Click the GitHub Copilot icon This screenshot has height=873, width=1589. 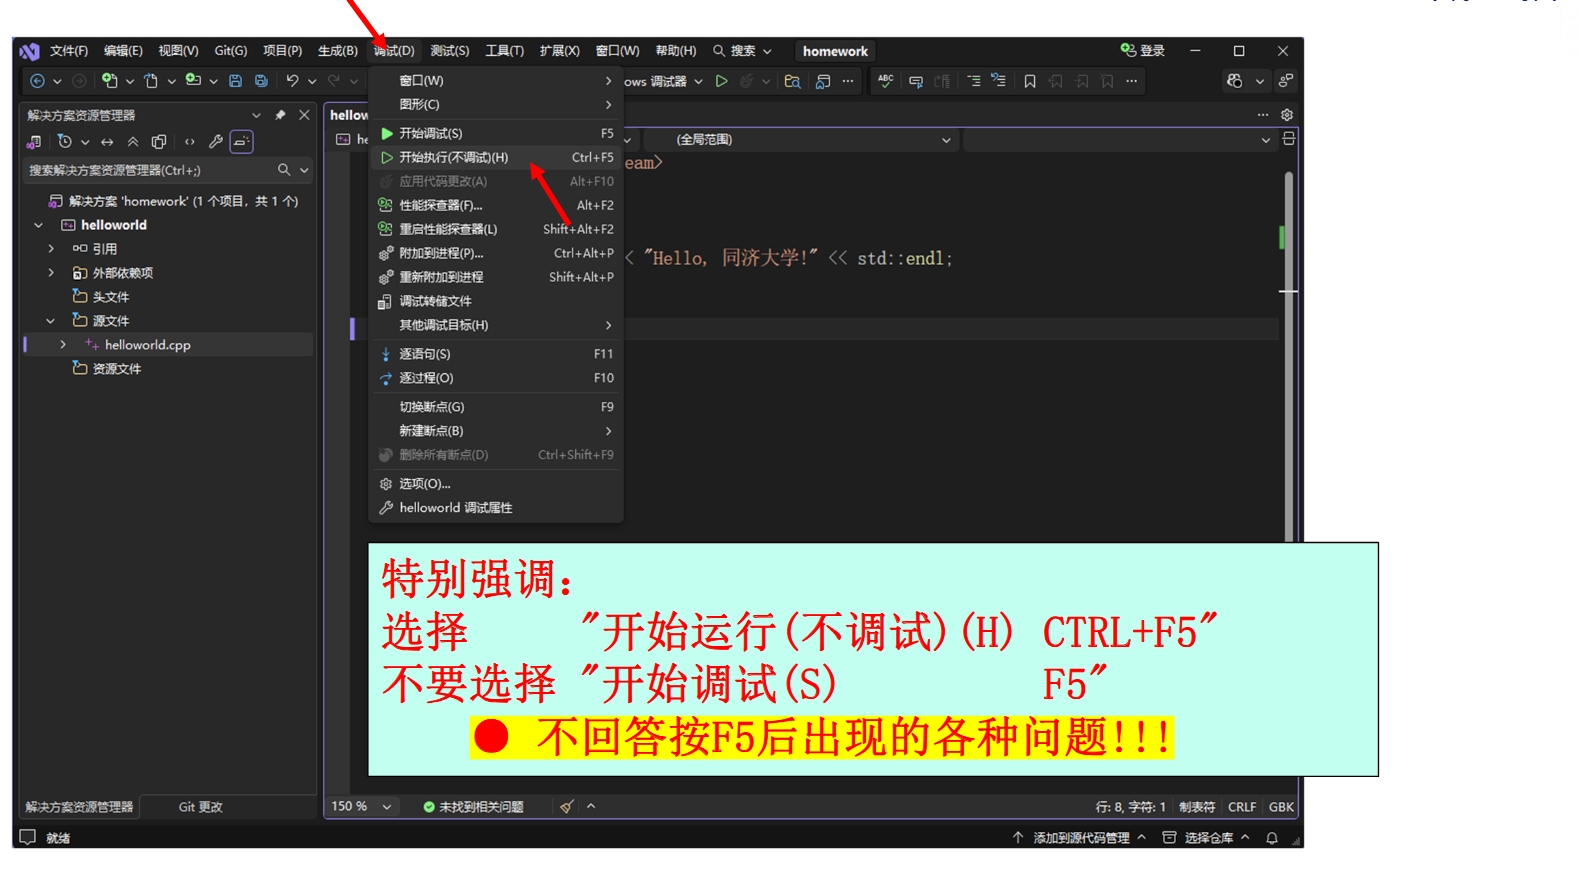[x=1235, y=81]
